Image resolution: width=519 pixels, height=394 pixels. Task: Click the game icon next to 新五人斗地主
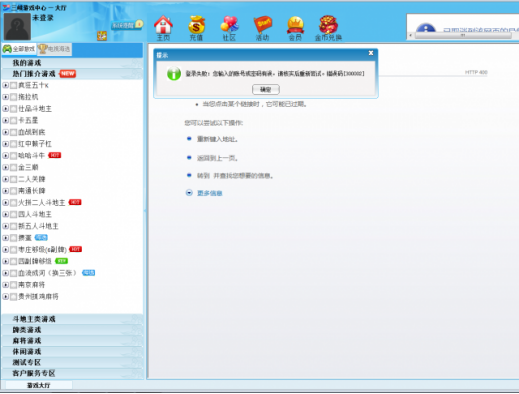click(14, 226)
